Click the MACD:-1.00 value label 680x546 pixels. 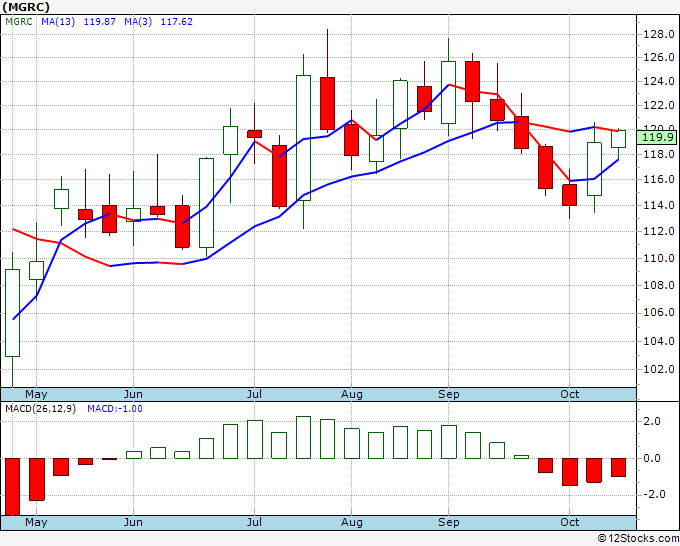115,409
